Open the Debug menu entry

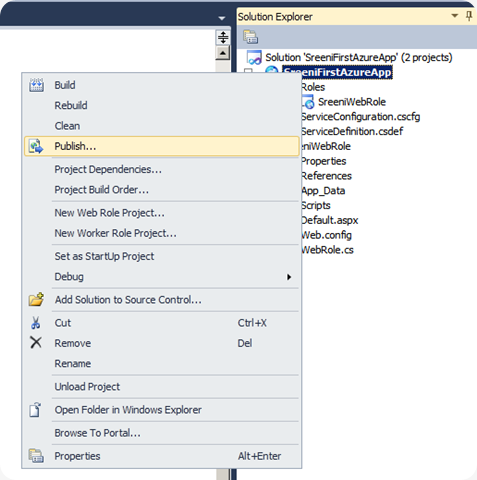(x=162, y=277)
